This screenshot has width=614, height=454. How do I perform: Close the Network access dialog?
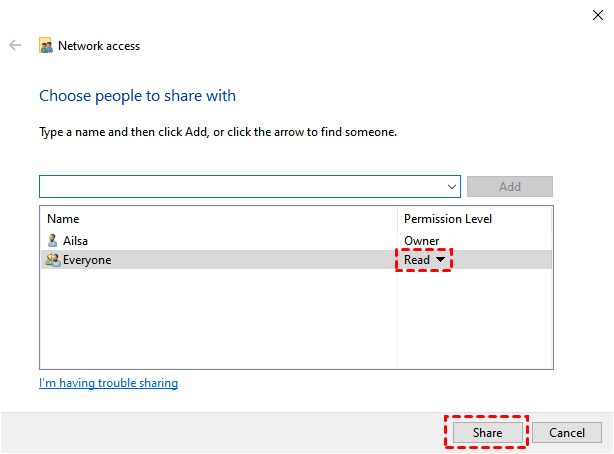(x=597, y=14)
